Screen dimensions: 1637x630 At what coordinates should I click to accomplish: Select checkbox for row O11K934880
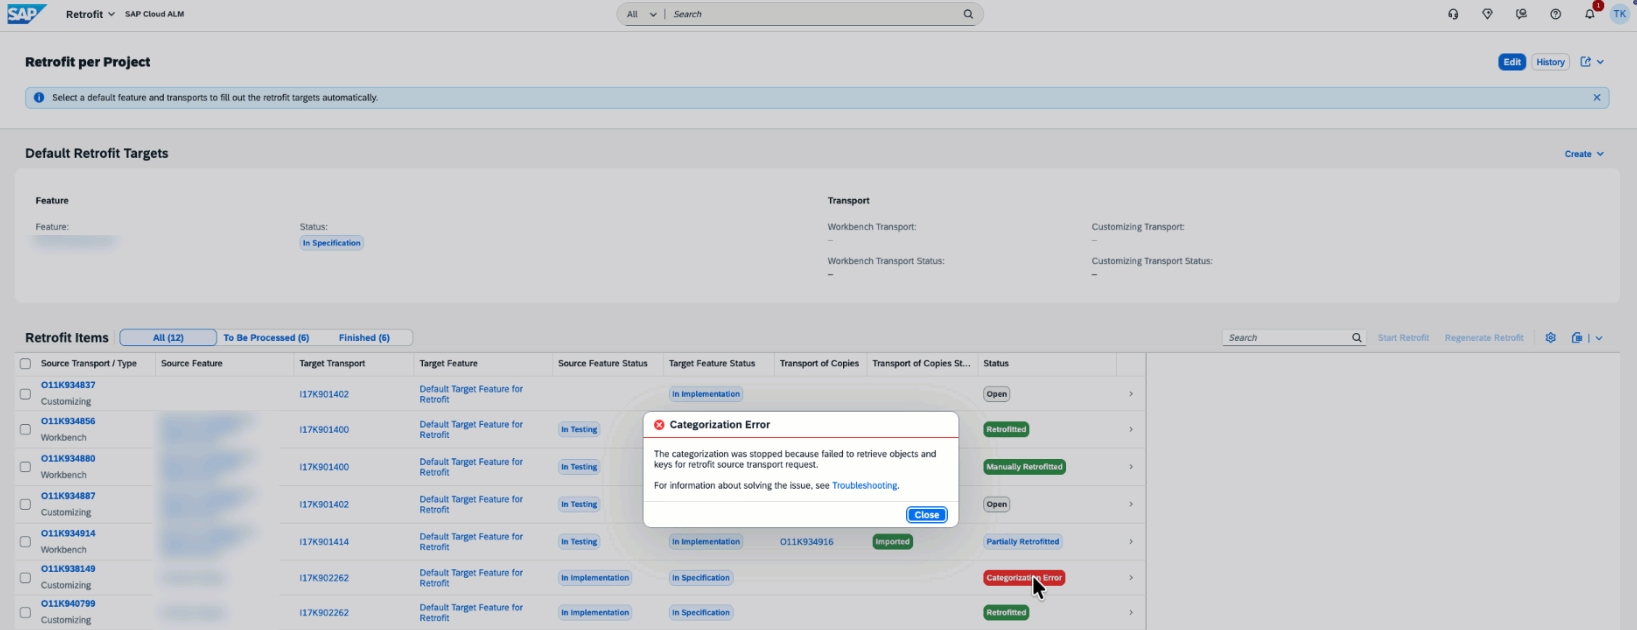tap(25, 467)
